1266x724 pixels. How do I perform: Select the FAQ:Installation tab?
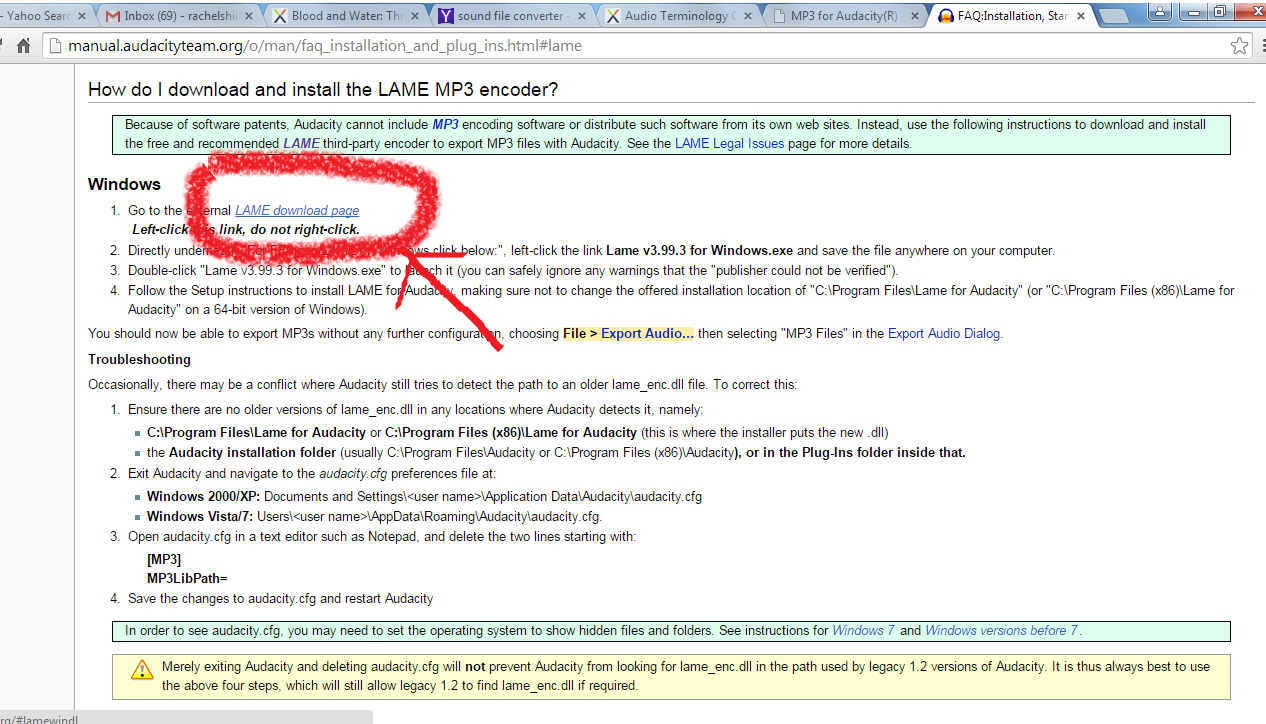[1013, 16]
